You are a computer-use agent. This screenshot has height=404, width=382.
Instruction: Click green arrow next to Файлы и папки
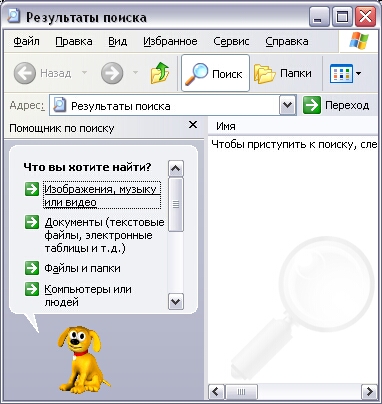point(32,268)
